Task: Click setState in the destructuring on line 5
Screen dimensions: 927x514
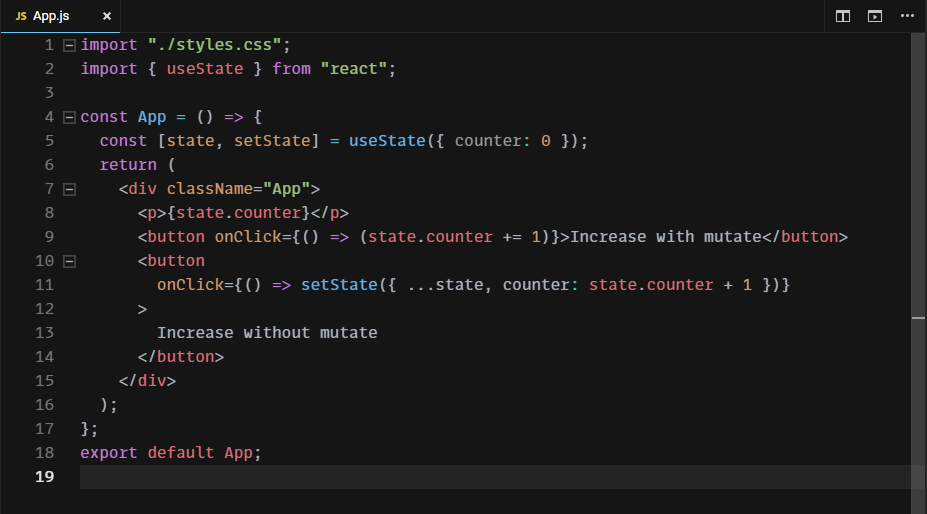Action: [x=272, y=141]
